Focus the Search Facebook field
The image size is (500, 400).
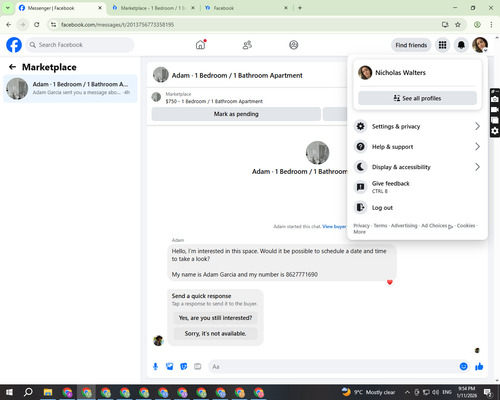pyautogui.click(x=80, y=45)
